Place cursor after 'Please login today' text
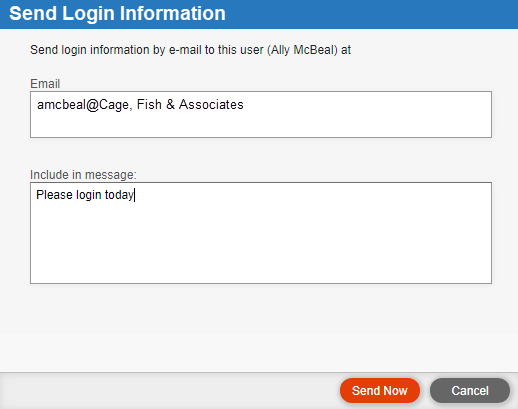518x409 pixels. [135, 195]
